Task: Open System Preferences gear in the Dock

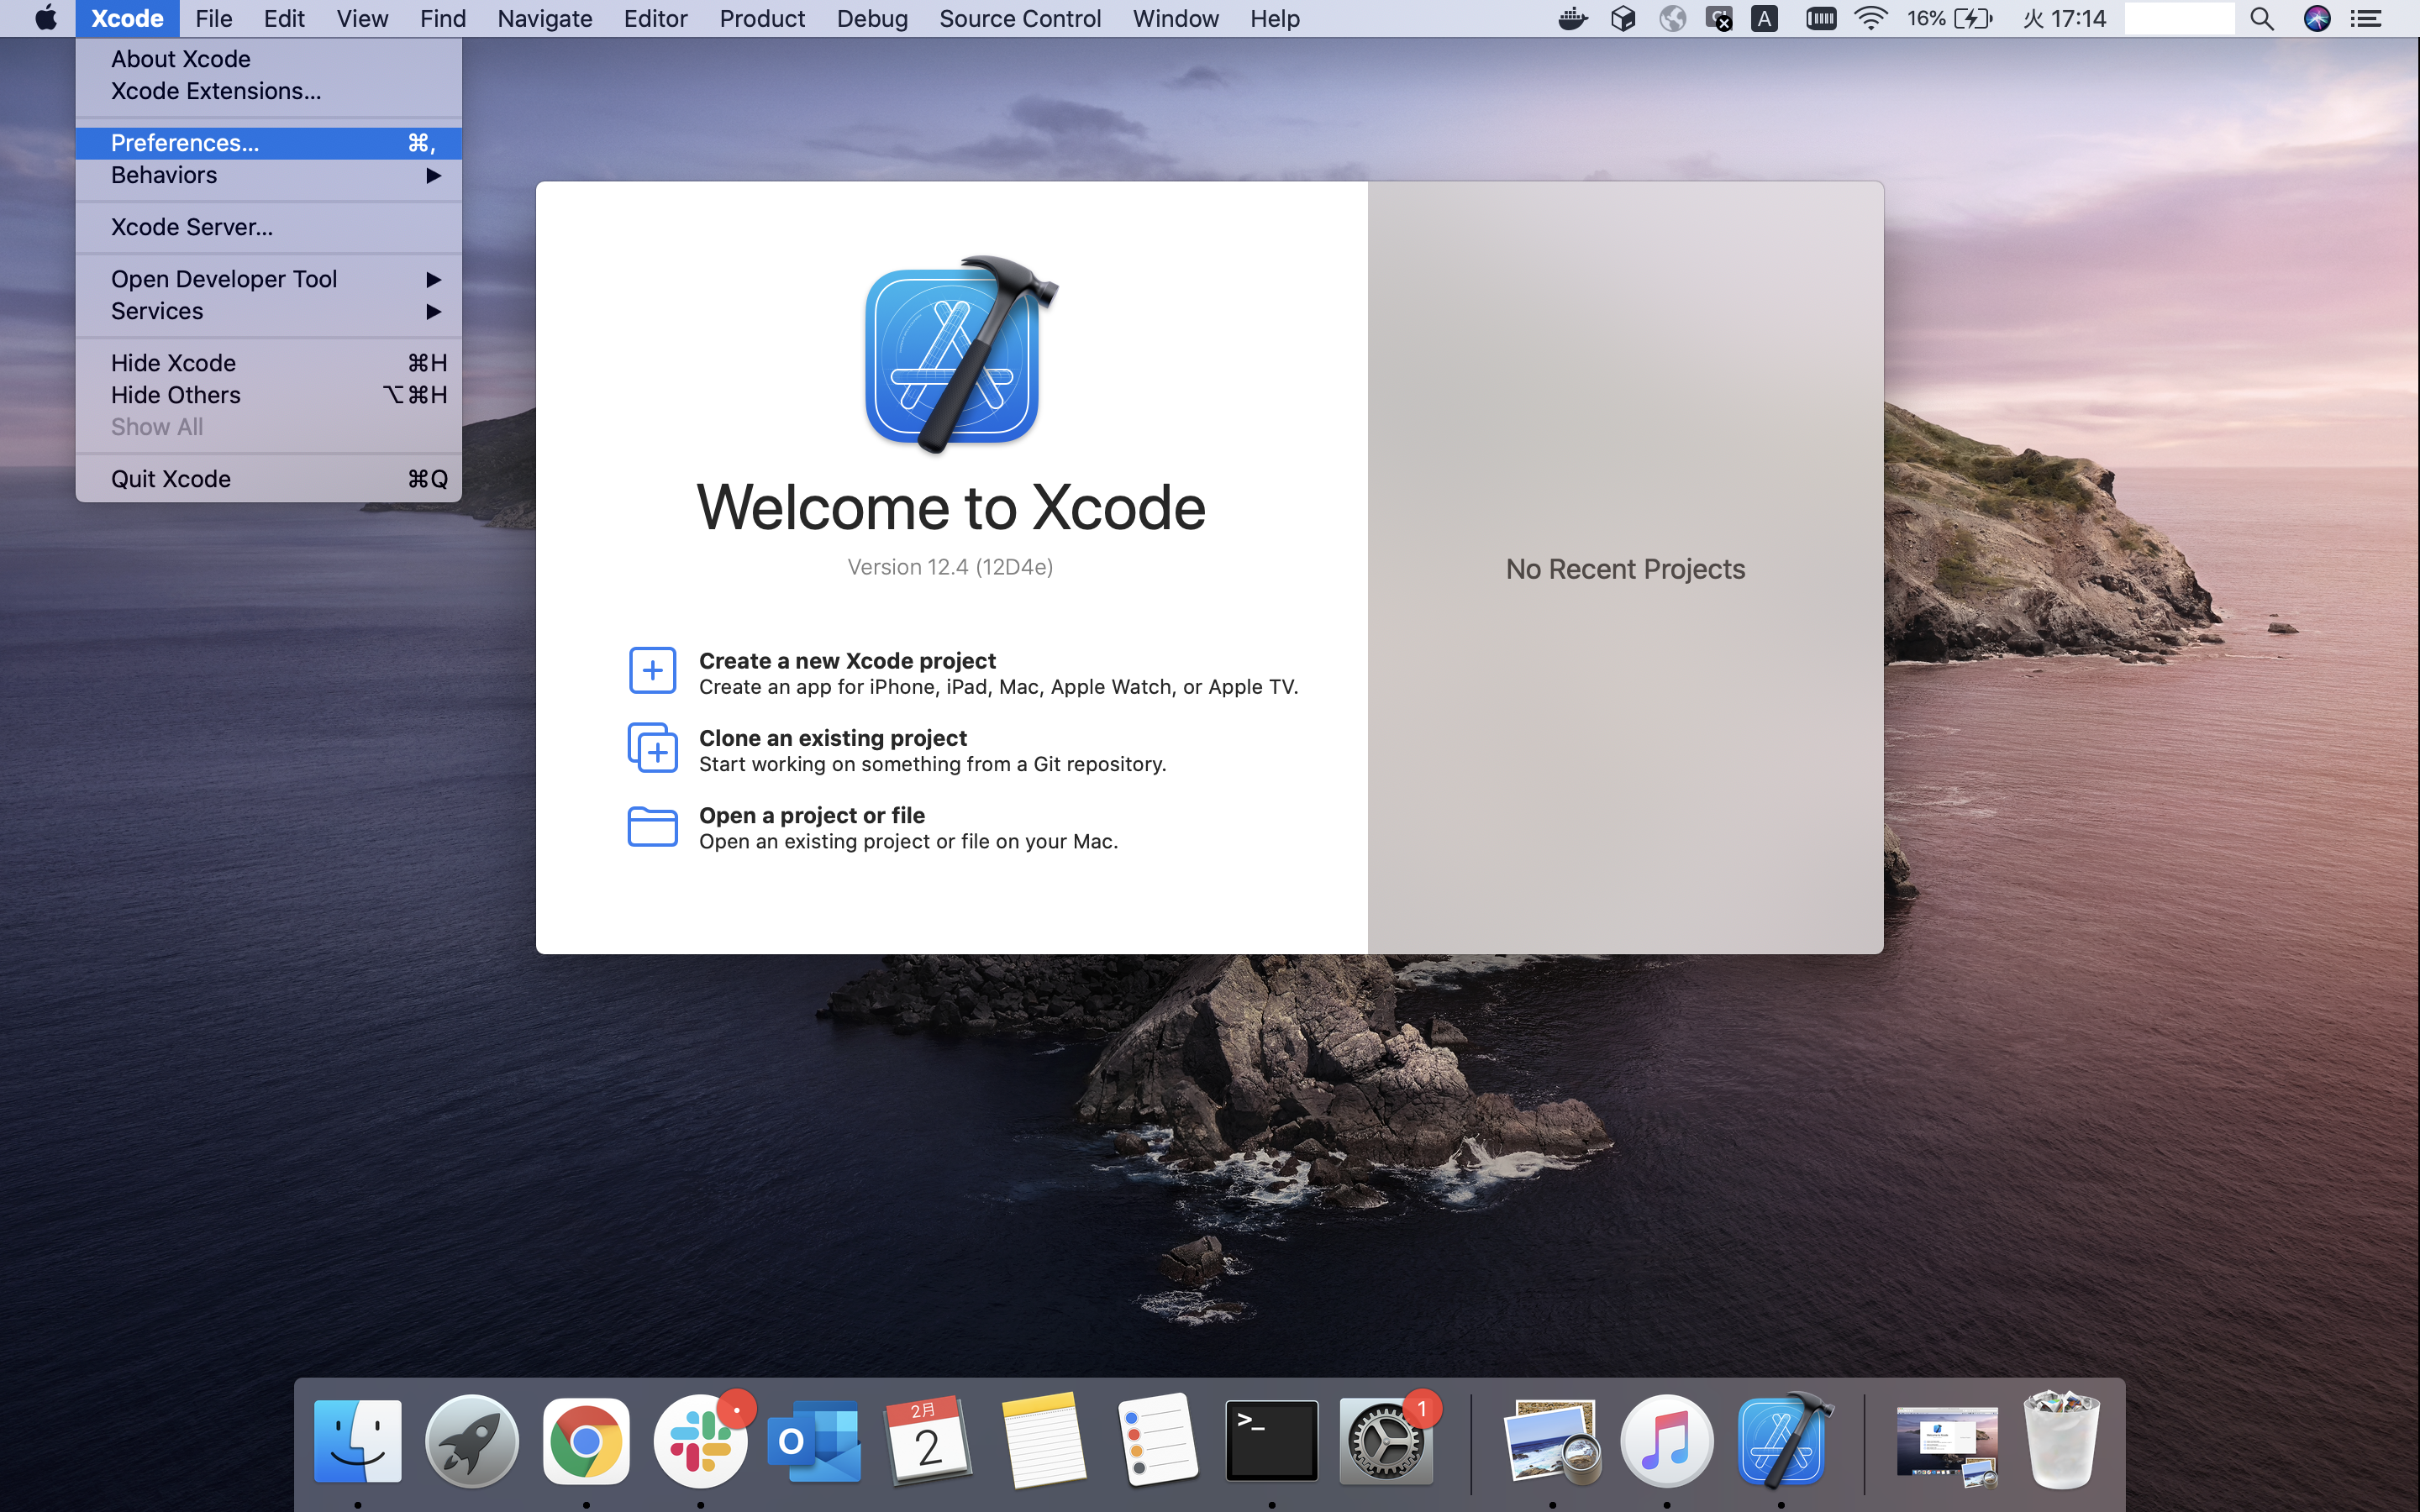Action: tap(1386, 1441)
